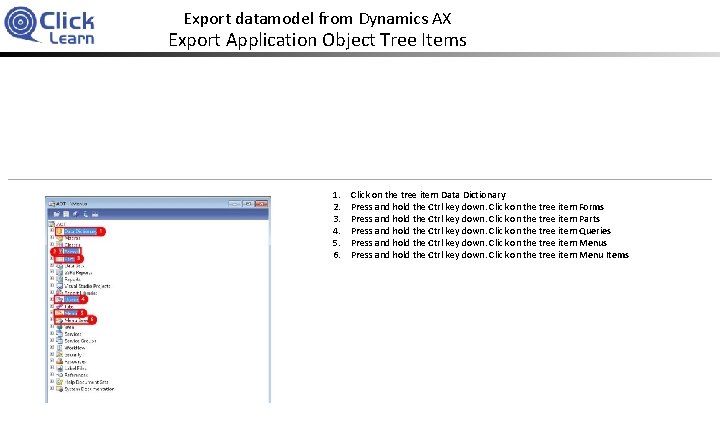Select the Queries tree item
This screenshot has width=720, height=437.
tap(72, 299)
